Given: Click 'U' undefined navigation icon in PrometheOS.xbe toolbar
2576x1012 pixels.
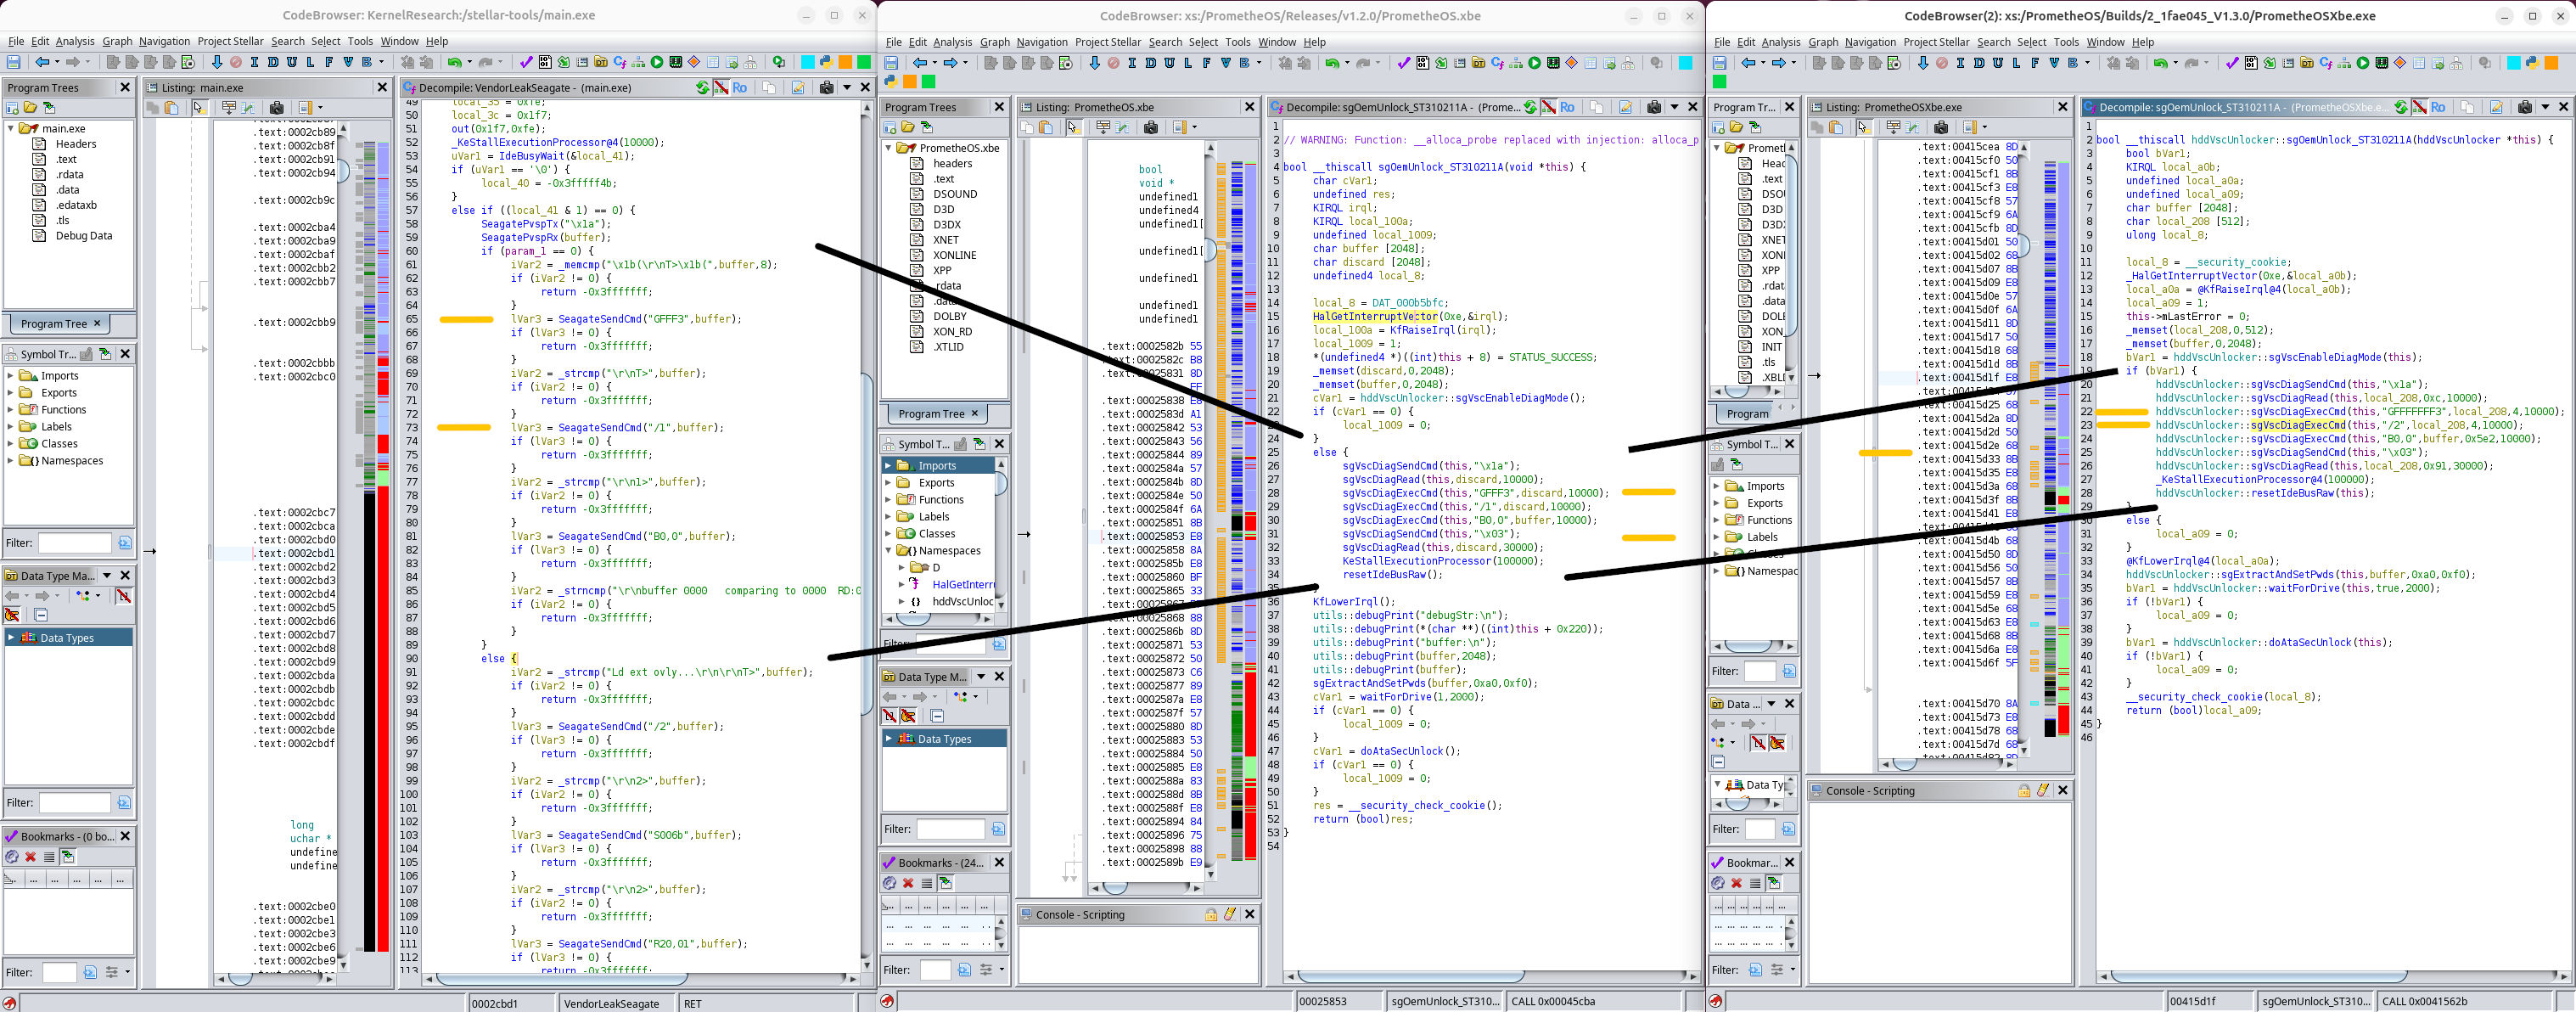Looking at the screenshot, I should 1169,63.
